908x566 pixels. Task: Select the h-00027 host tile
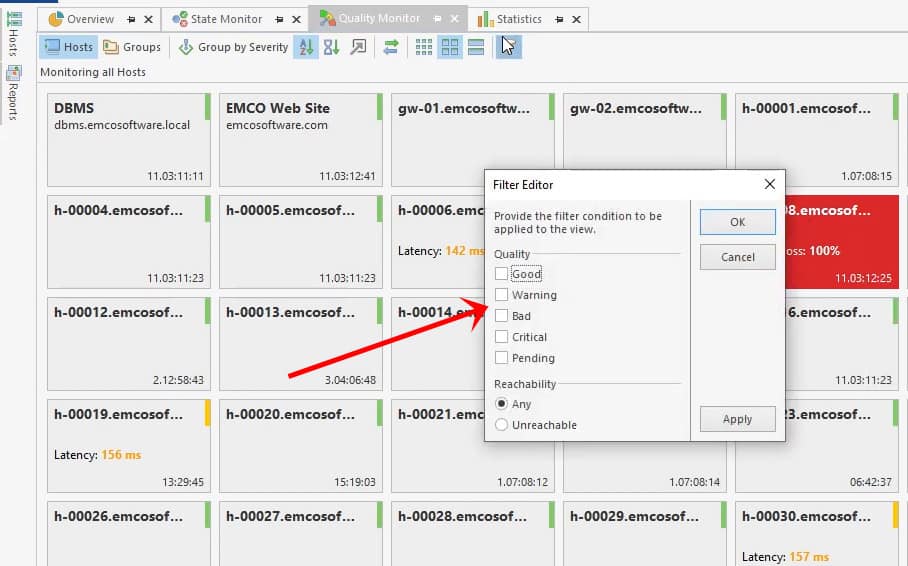click(301, 533)
